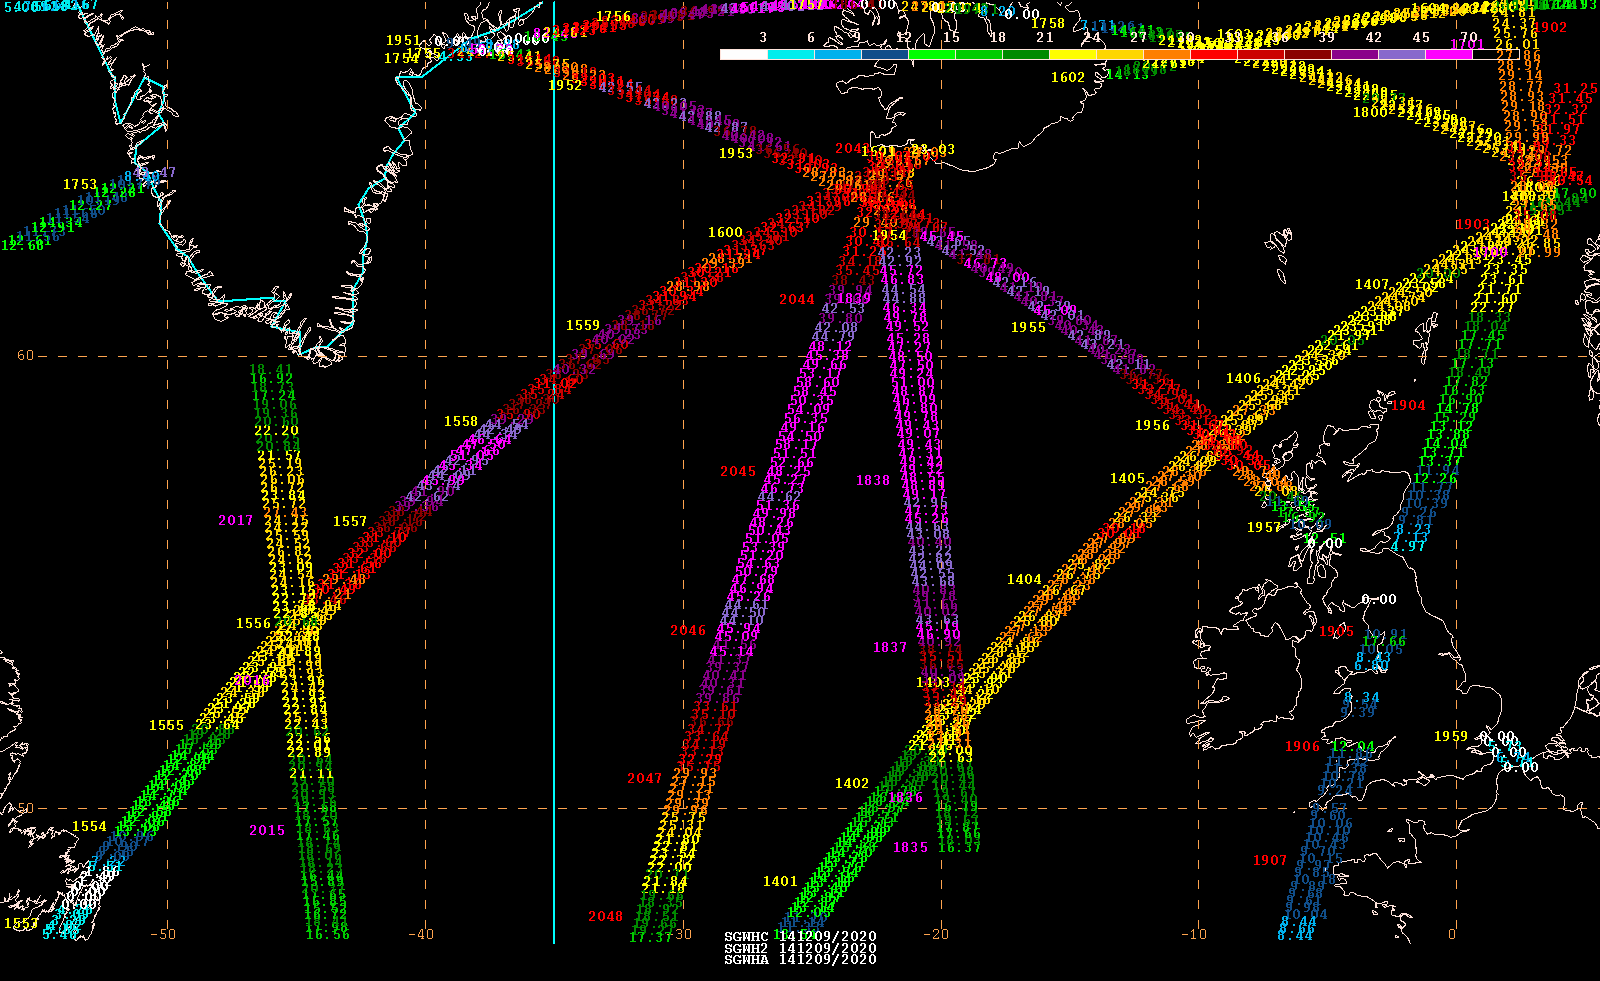Click the SGWH2 141209/2020 legend line
The image size is (1600, 981).
tap(800, 948)
